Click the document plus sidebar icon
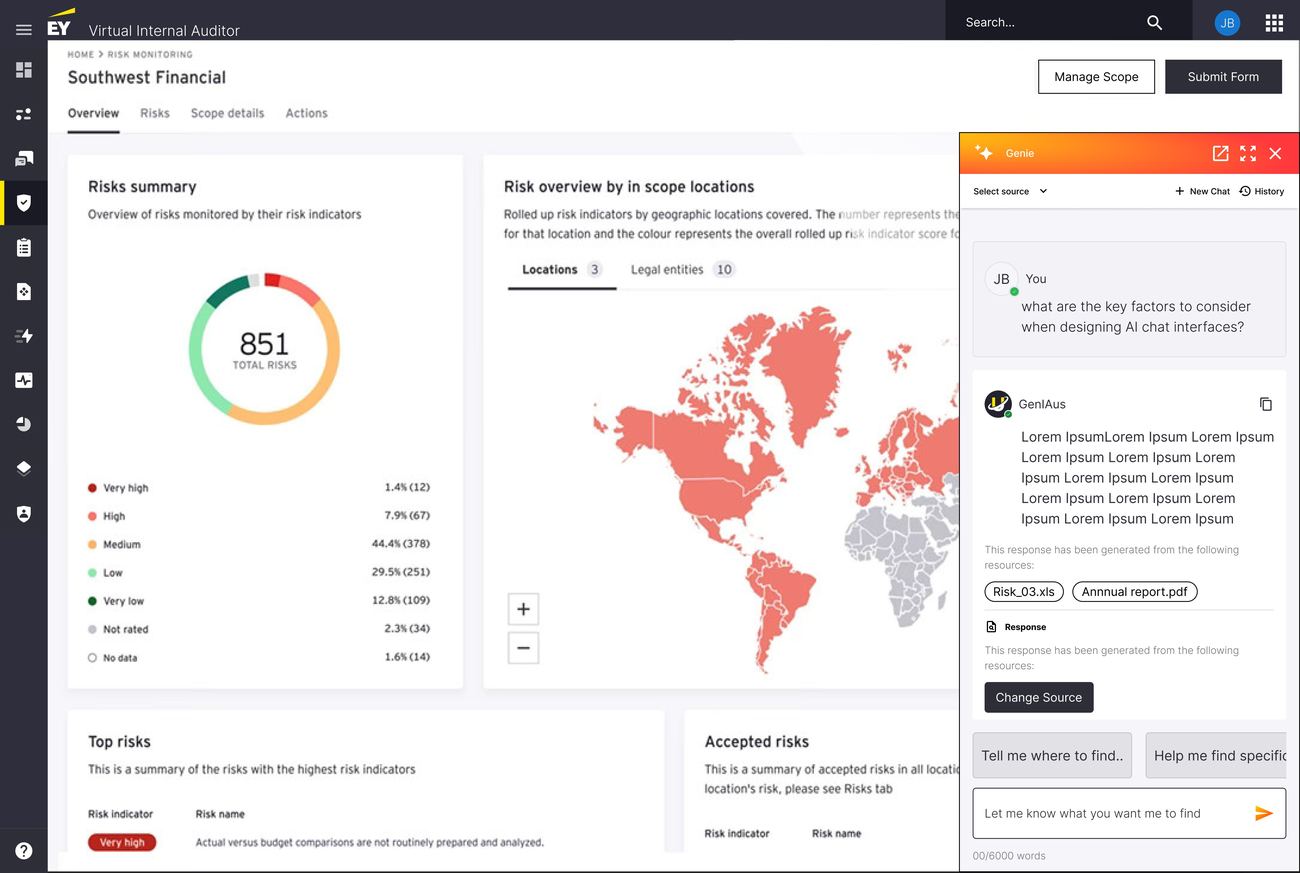This screenshot has width=1300, height=873. coord(24,292)
